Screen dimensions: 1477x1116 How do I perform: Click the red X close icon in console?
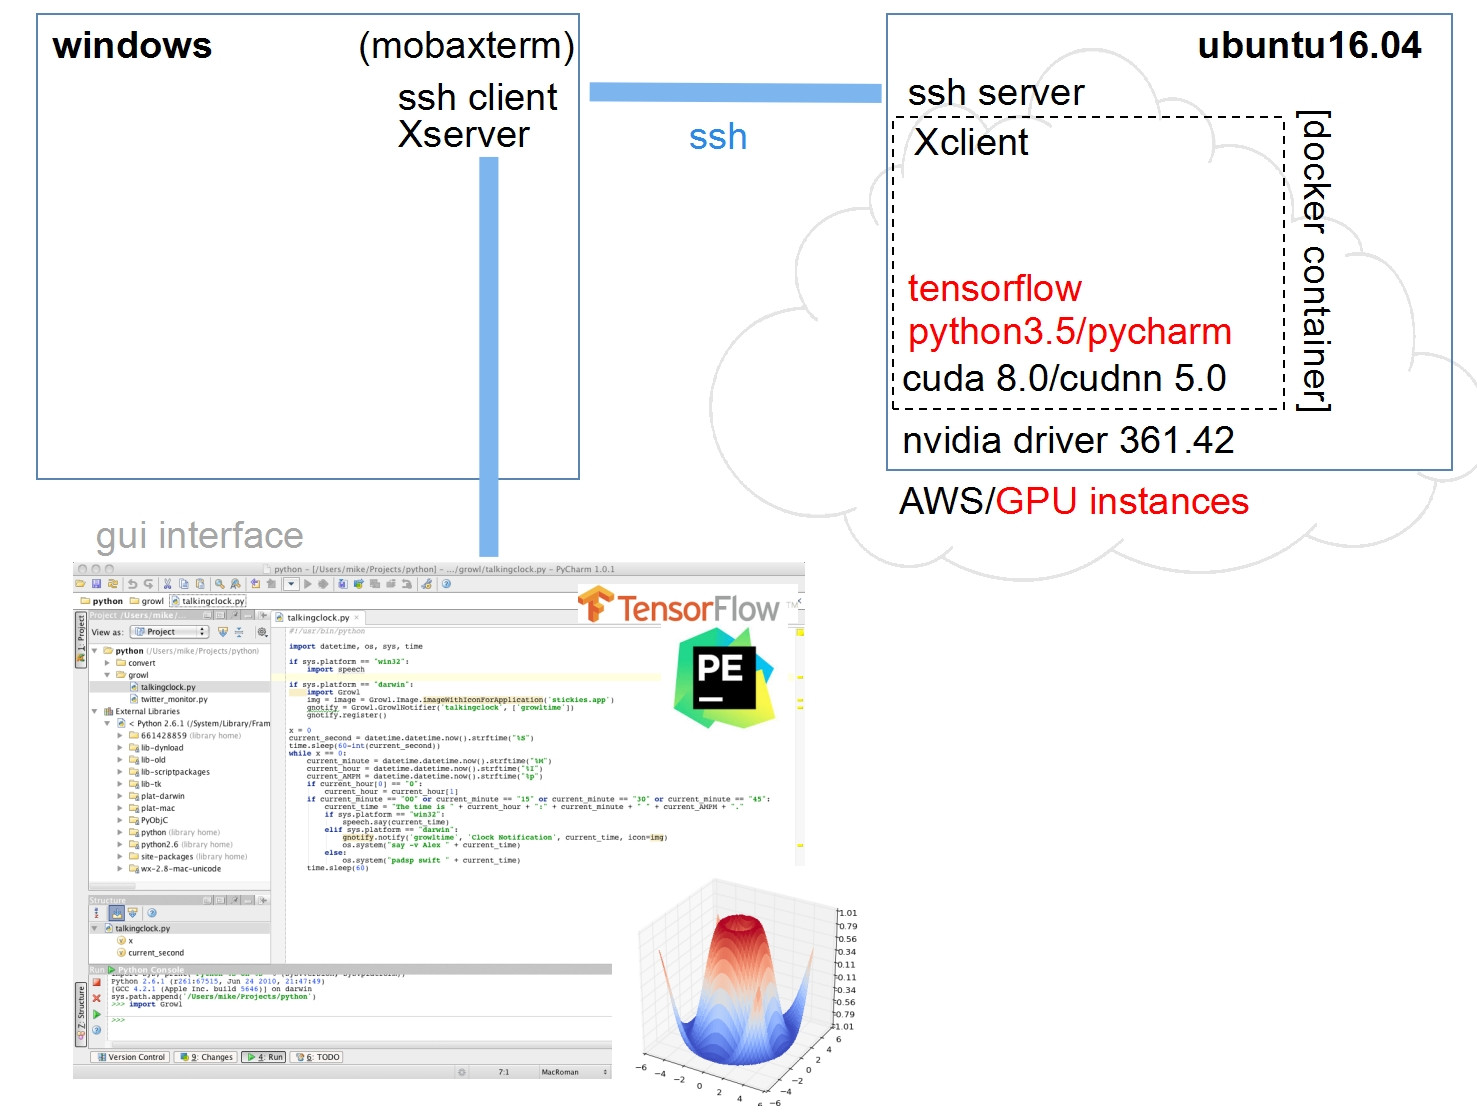pos(97,998)
